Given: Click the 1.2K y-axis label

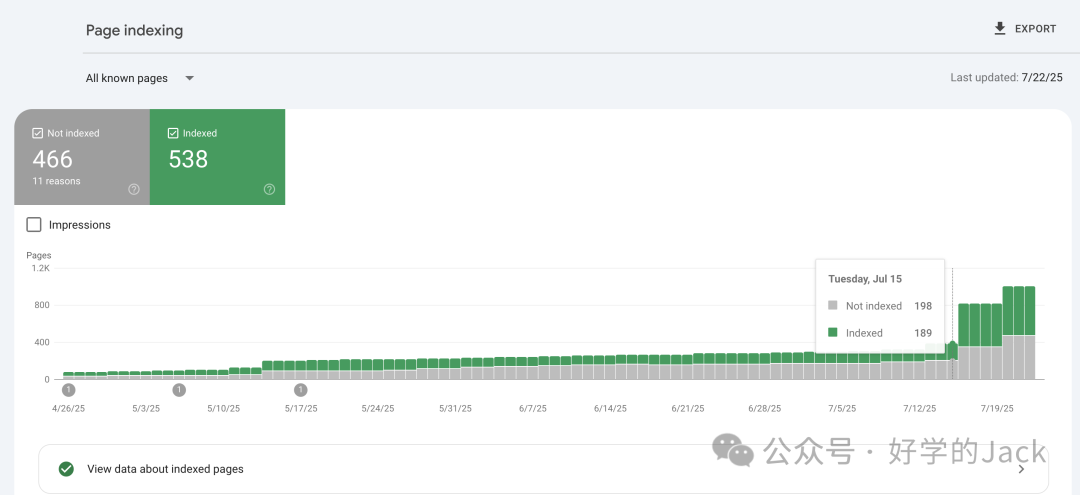Looking at the screenshot, I should (41, 268).
